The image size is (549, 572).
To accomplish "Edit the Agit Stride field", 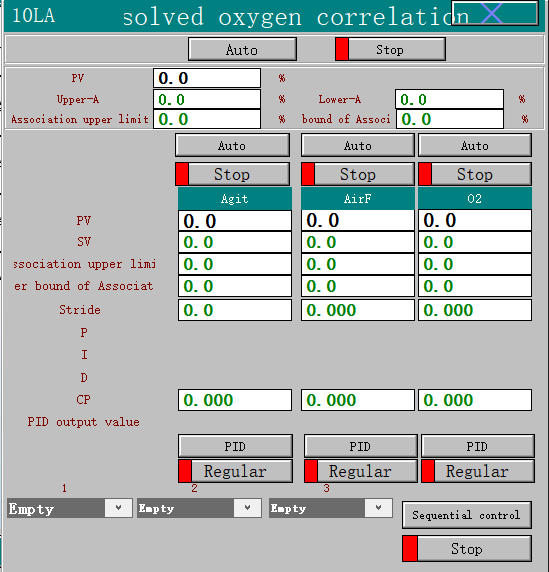I will 235,310.
